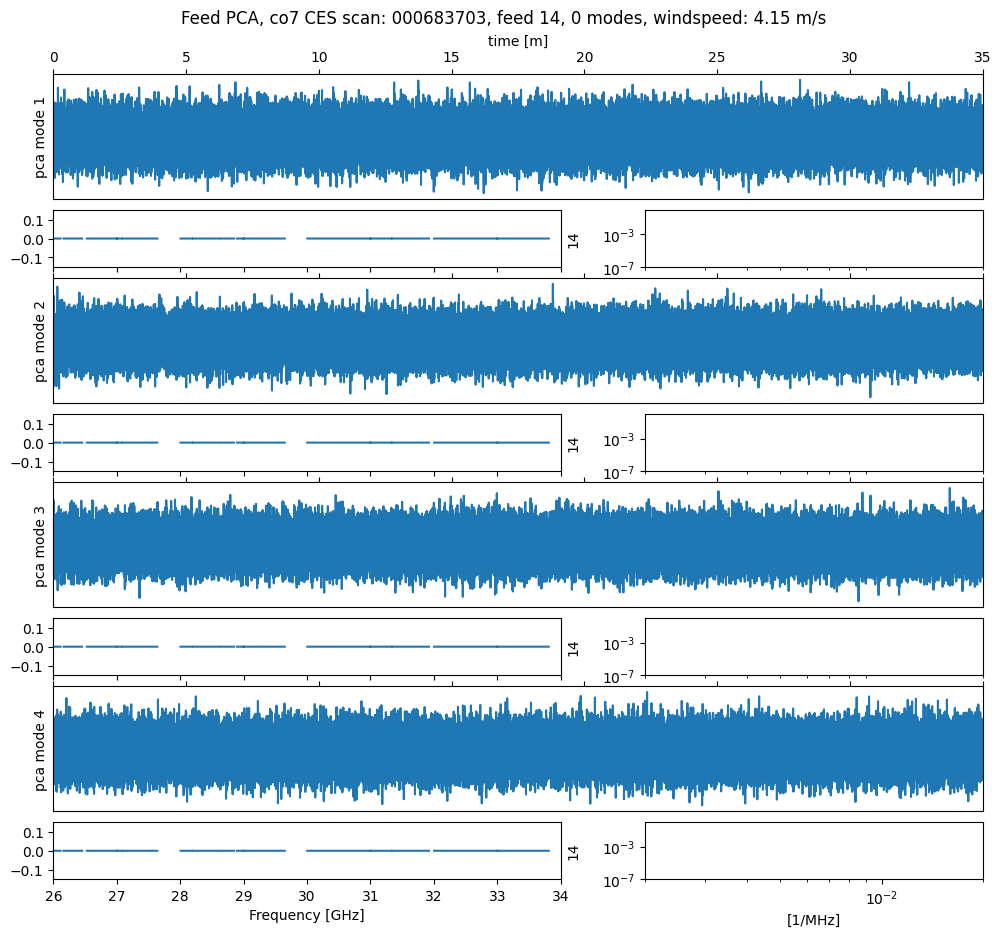Click the 'pca mode 4' y-axis label
1001x937 pixels.
coord(41,749)
